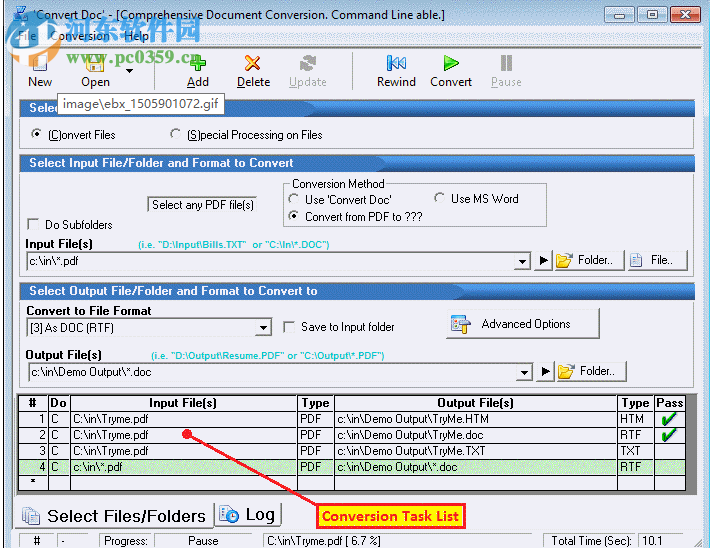Click status bar progress text Tryme.pdf 6.7 %
Screen dimensions: 725x548
pyautogui.click(x=324, y=541)
